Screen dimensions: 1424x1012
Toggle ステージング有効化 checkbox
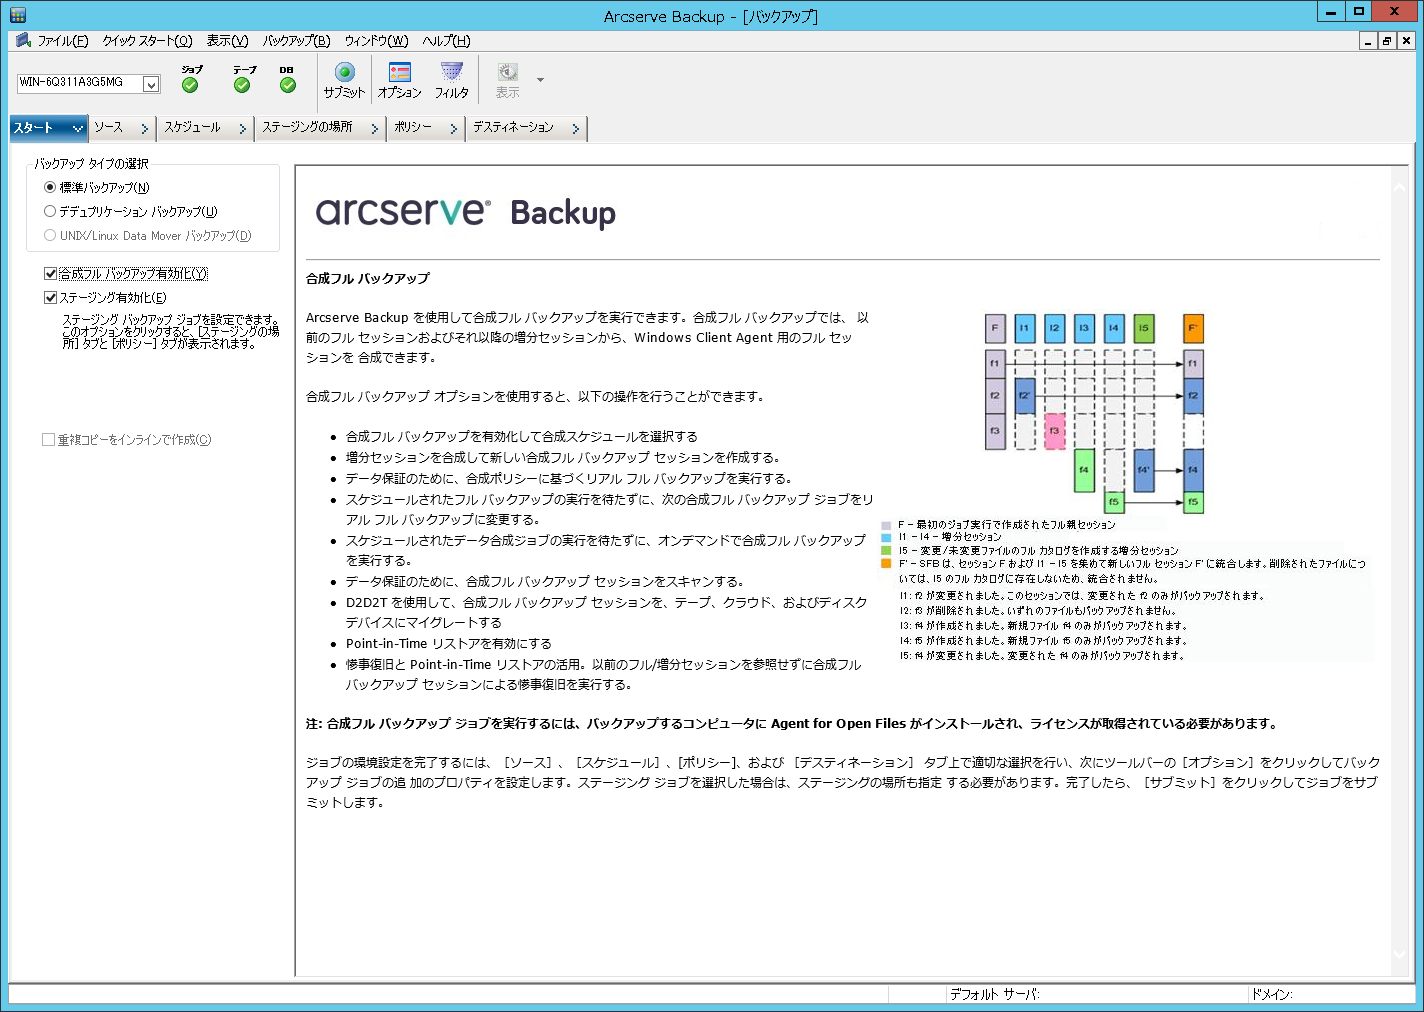50,297
